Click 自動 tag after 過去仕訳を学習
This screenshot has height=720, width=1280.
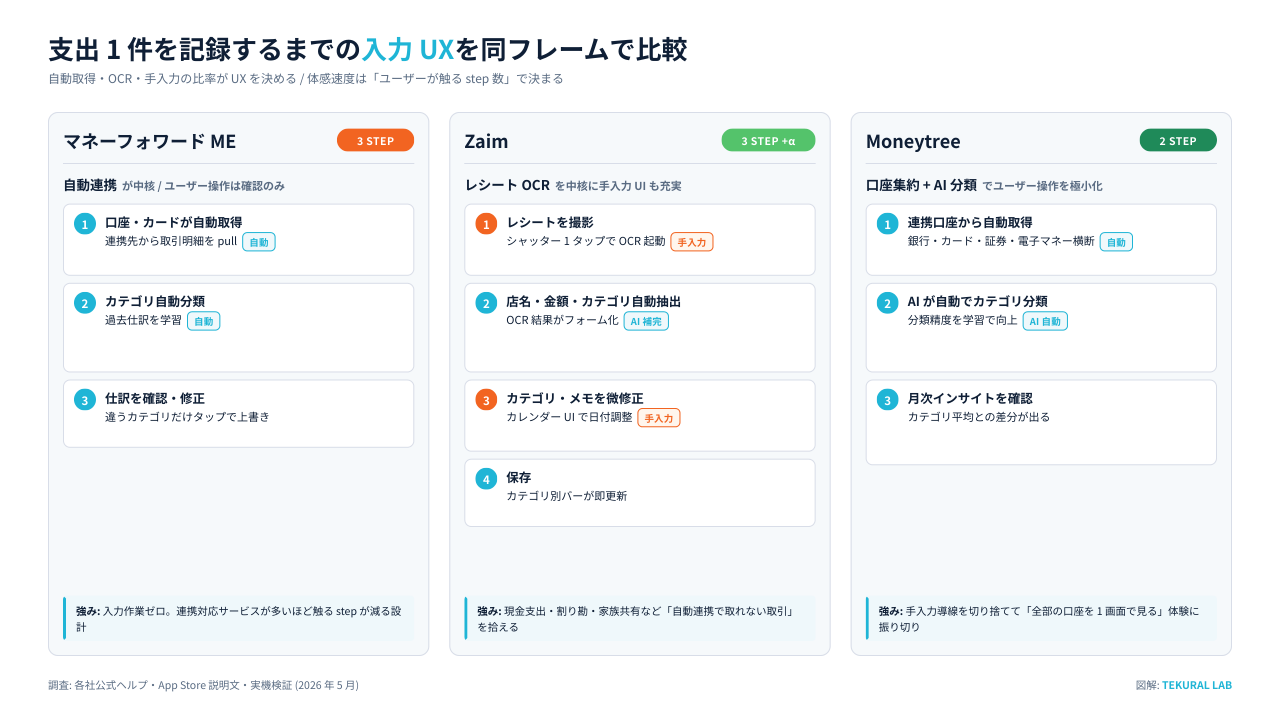click(x=204, y=321)
